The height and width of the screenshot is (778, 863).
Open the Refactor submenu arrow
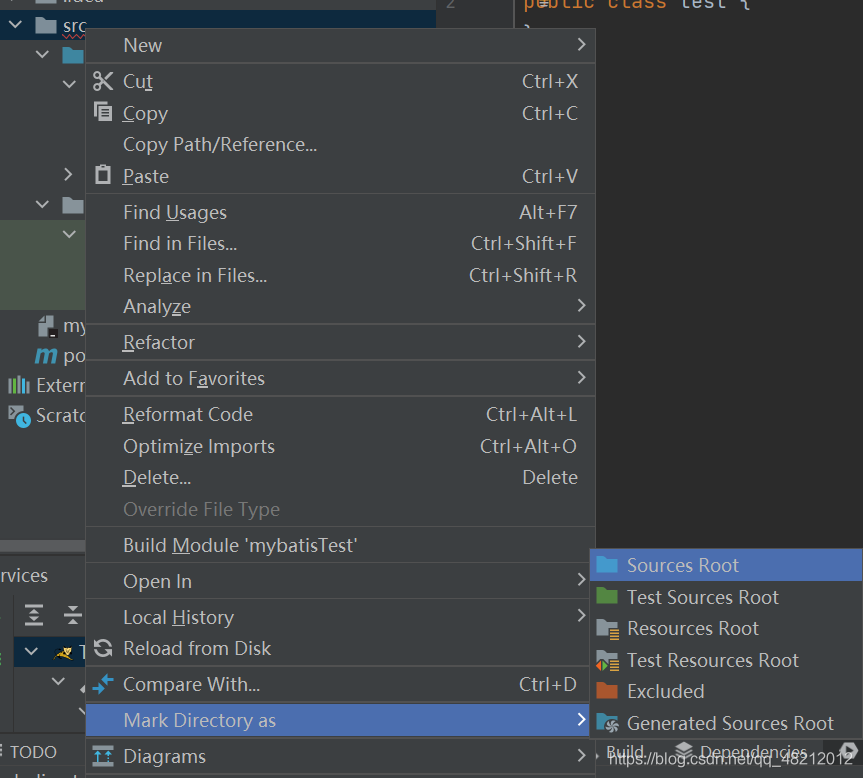click(582, 342)
